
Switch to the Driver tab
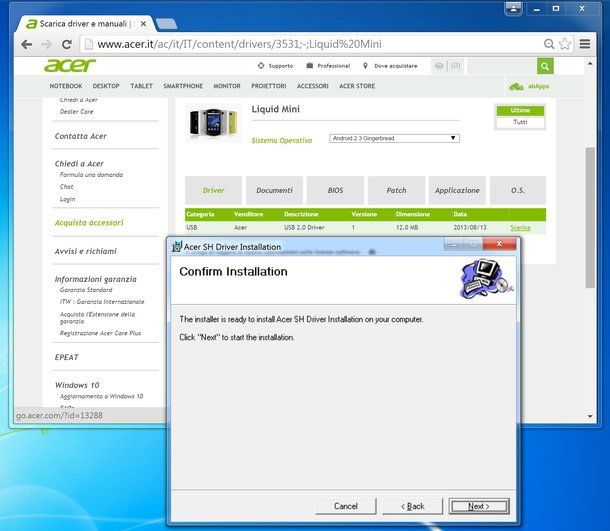tap(213, 190)
